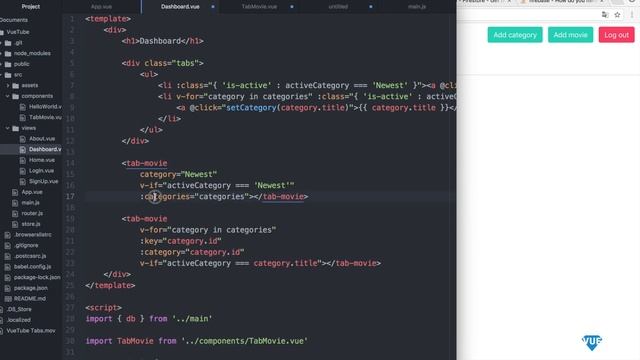Click the h1 Dashboard line of code
This screenshot has height=360, width=640.
162,41
